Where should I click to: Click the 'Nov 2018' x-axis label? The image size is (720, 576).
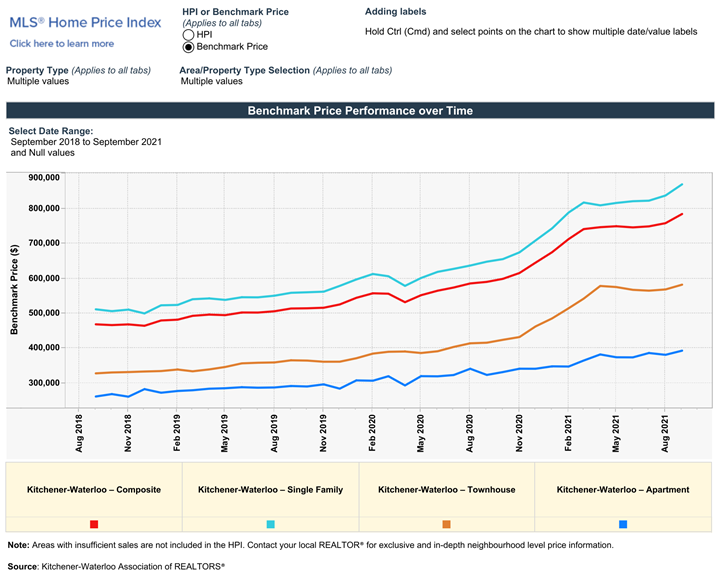pos(128,433)
